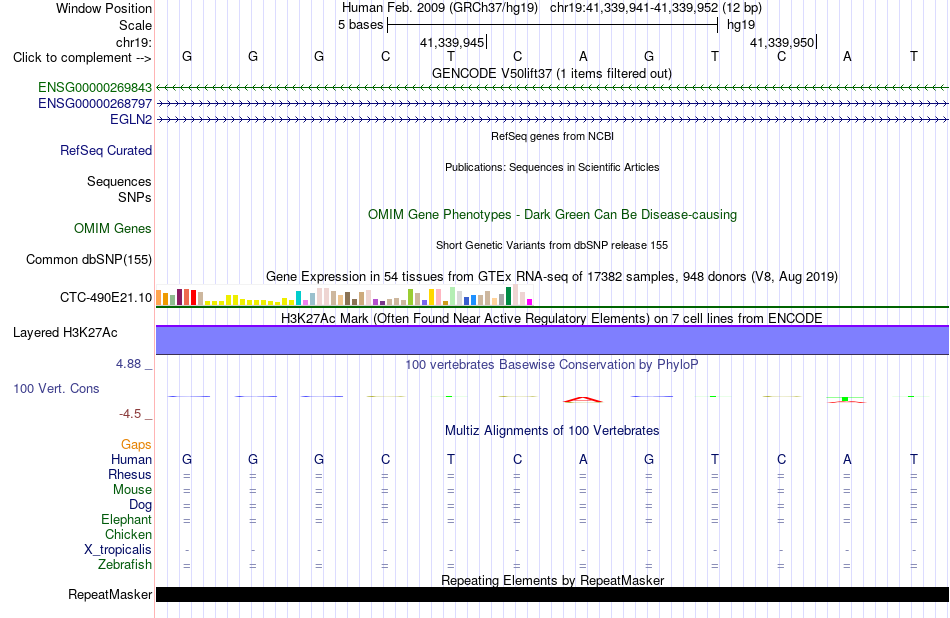Viewport: 950px width, 618px height.
Task: Click the RefSeq Curated track label
Action: (106, 150)
